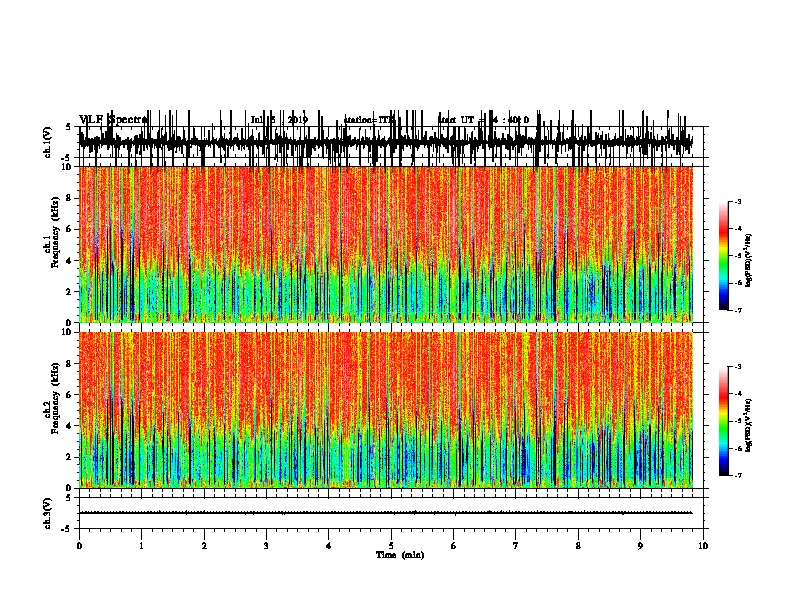Click the ch.2 Frequency (kHz) axis label
Image resolution: width=792 pixels, height=612 pixels.
point(51,398)
